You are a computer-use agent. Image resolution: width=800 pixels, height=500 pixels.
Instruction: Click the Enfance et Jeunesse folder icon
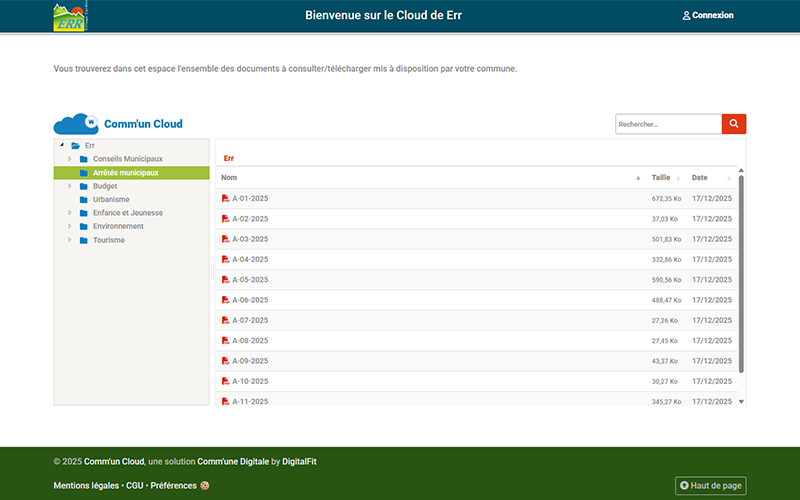click(84, 213)
